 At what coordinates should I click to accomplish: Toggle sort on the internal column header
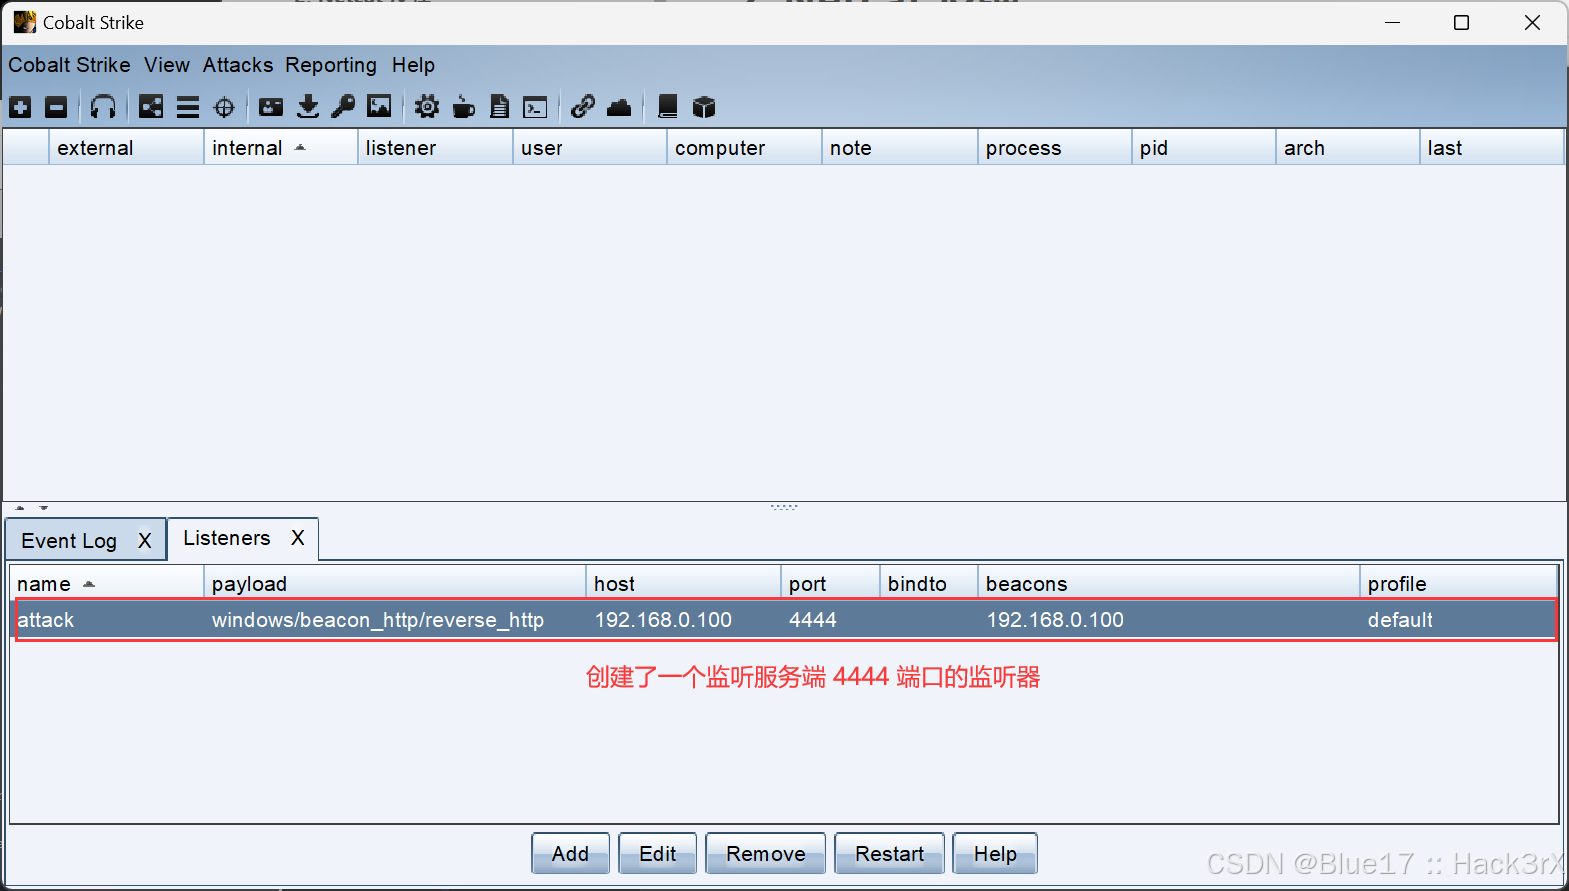pyautogui.click(x=281, y=148)
